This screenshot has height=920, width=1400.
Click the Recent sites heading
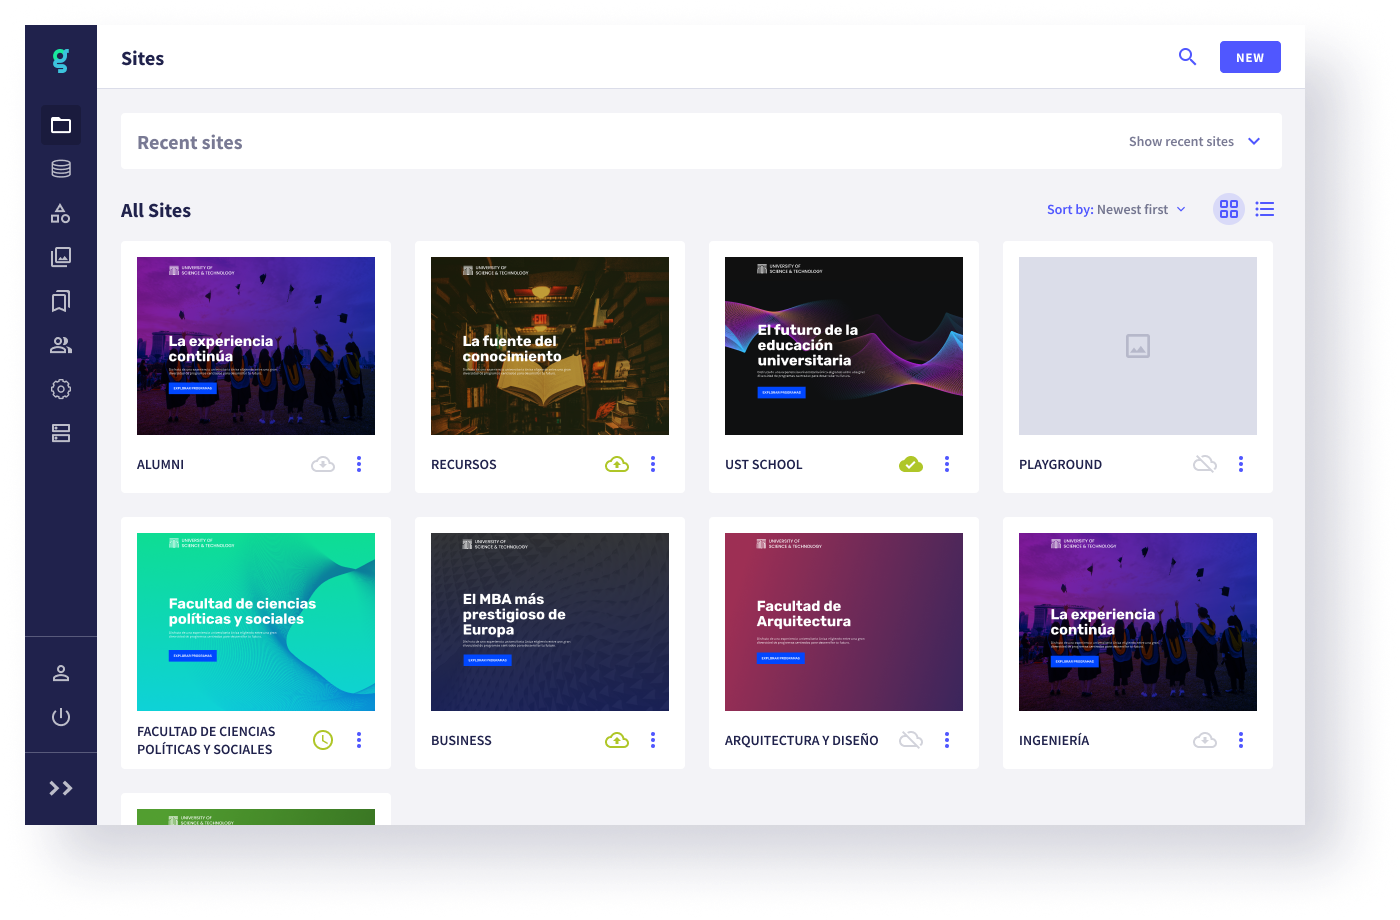click(190, 142)
